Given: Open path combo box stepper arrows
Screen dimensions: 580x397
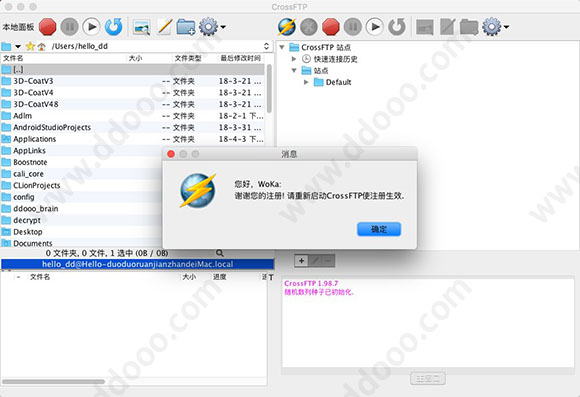Looking at the screenshot, I should pos(266,46).
